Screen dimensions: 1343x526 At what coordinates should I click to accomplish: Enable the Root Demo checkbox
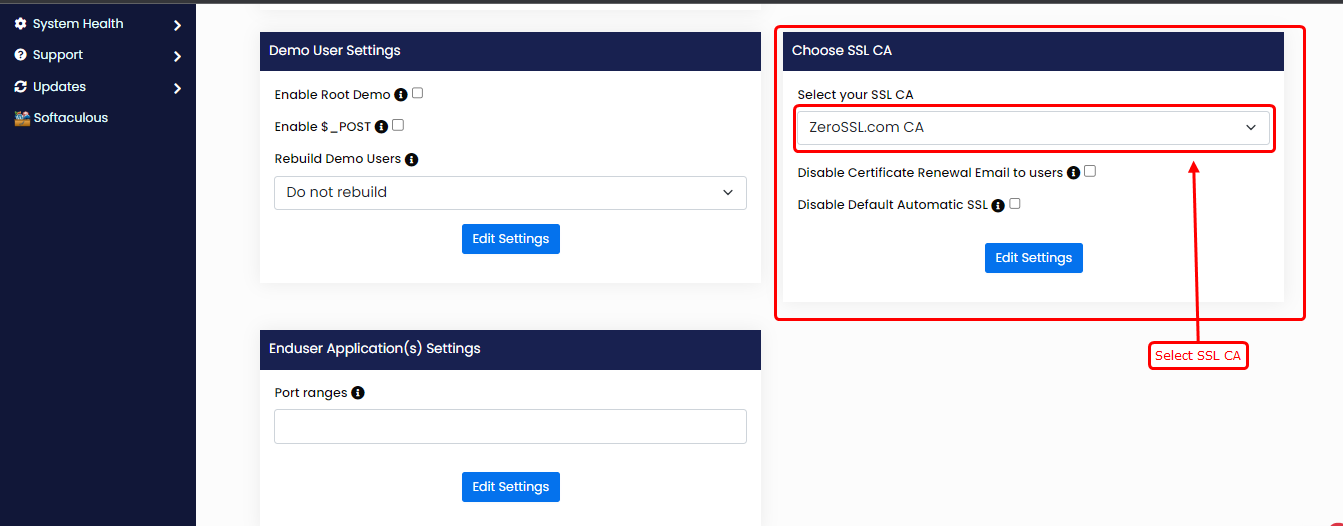418,93
